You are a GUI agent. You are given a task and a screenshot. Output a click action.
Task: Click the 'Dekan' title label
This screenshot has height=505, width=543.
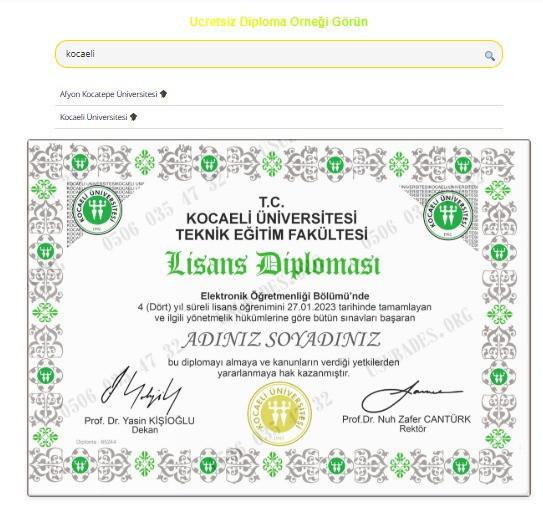click(x=145, y=430)
